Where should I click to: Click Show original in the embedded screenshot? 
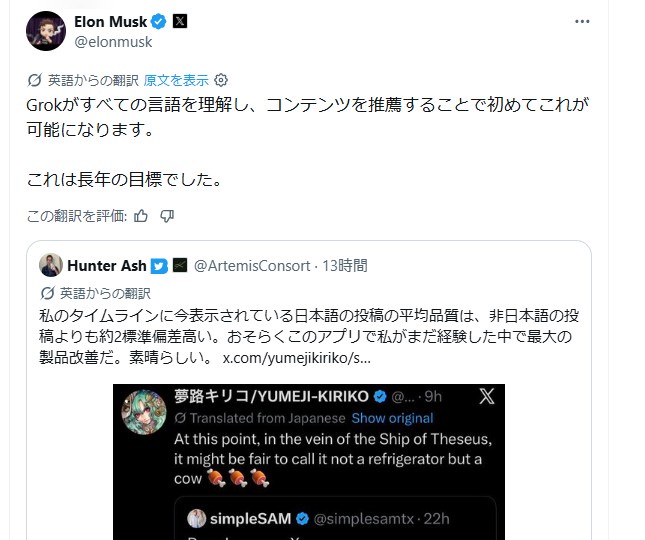tap(392, 418)
